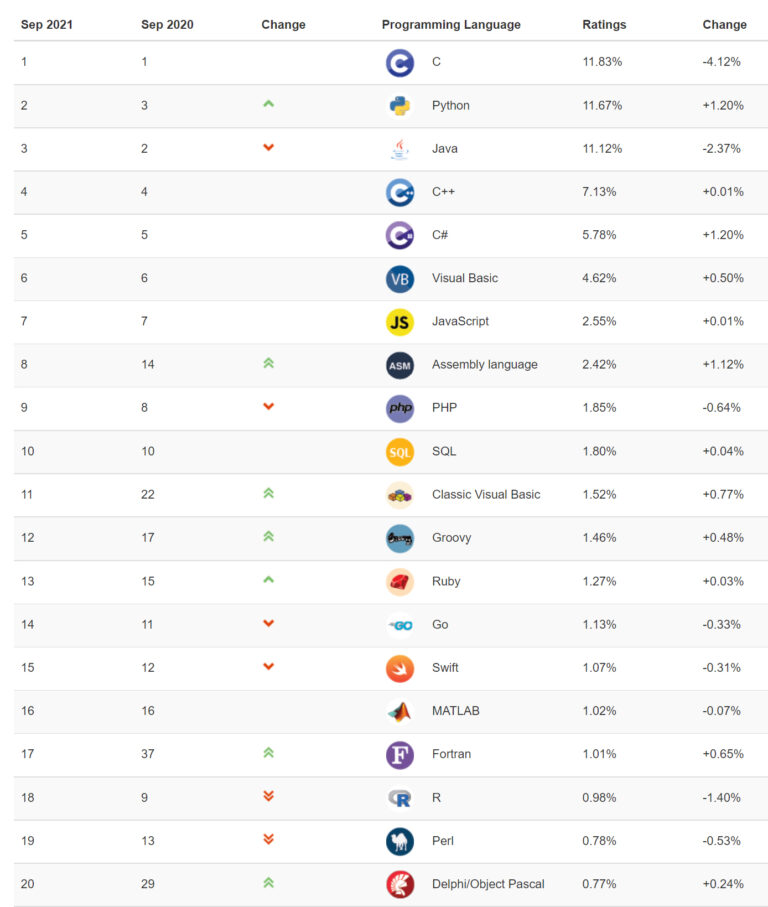Click the Sep 2021 column header
768x907 pixels.
(x=47, y=25)
